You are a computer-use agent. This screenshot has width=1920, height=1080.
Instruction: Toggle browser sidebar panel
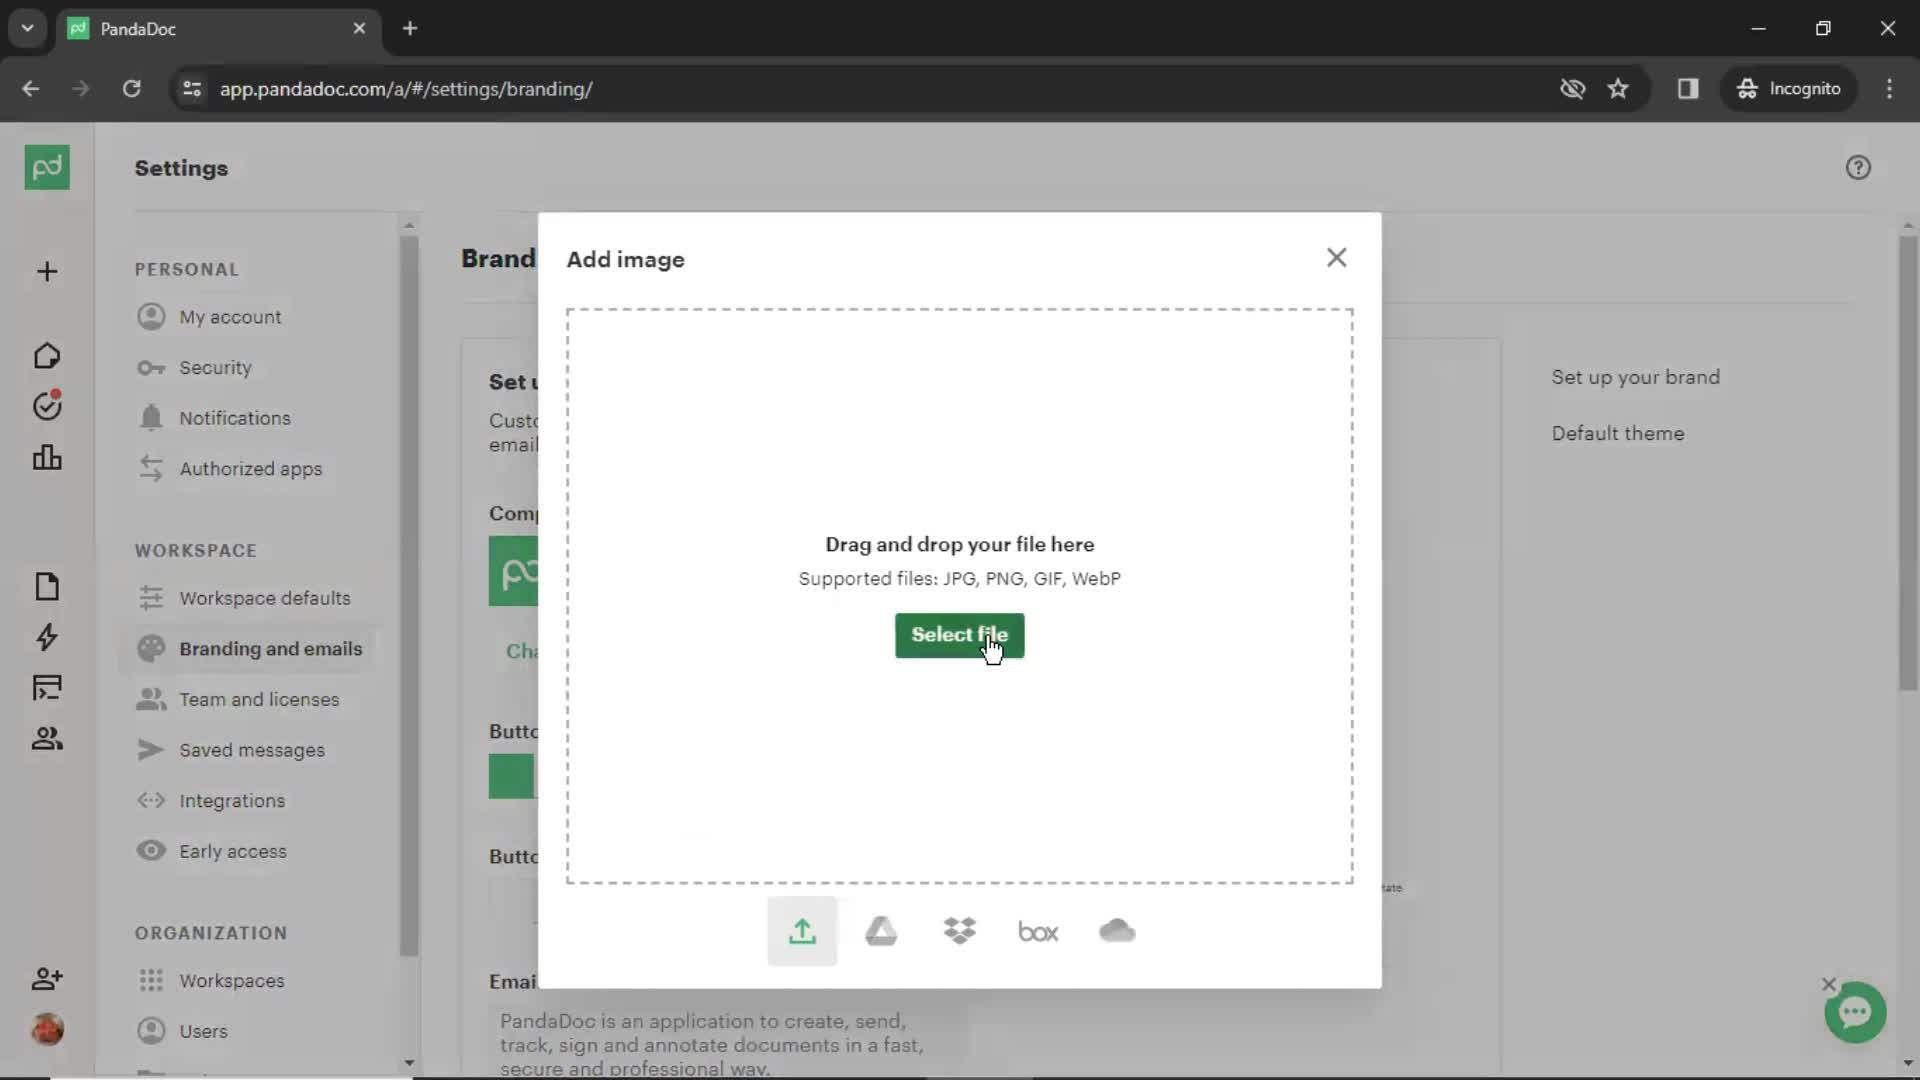[x=1689, y=88]
